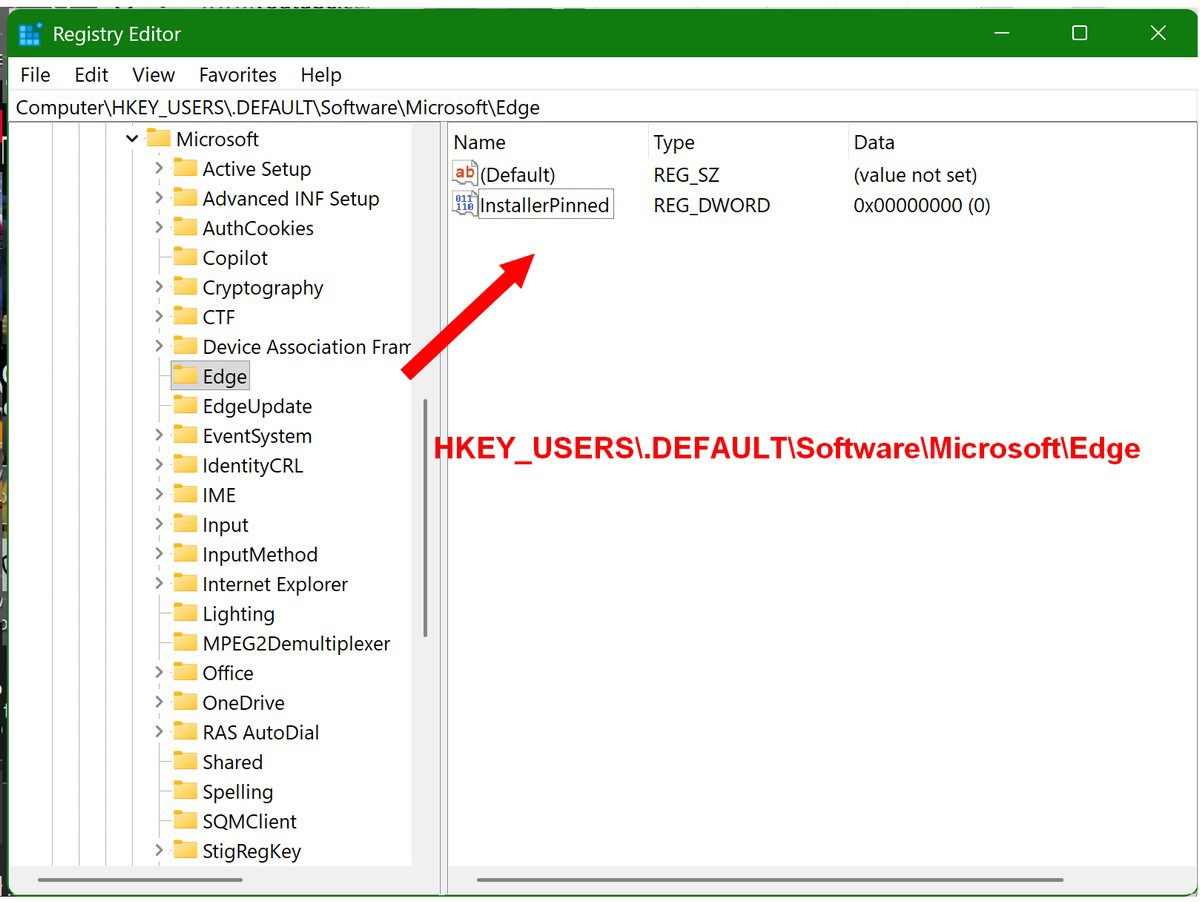Image resolution: width=1200 pixels, height=902 pixels.
Task: Click the Lighting folder icon
Action: tap(185, 612)
